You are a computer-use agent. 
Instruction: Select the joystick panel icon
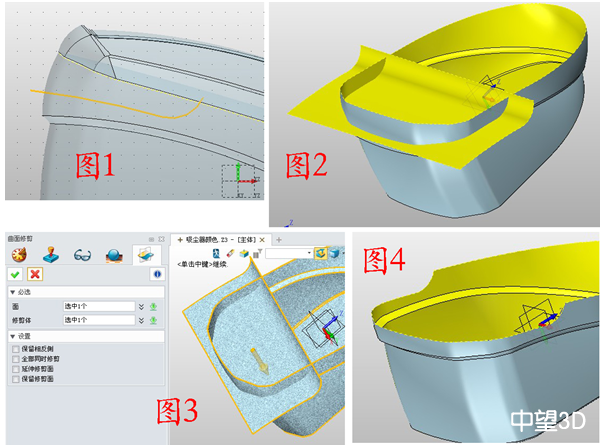click(52, 254)
